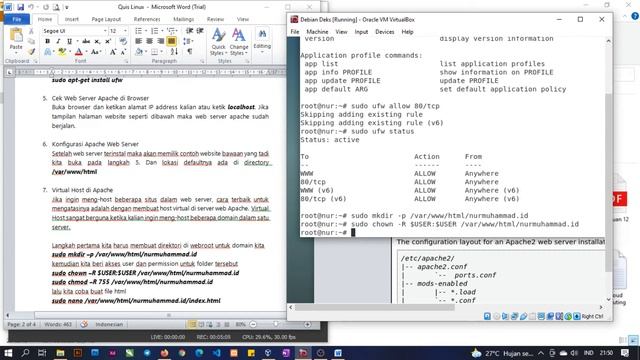Viewport: 640px width, 360px height.
Task: Open the Change Case Aa dropdown
Action: tap(96, 52)
